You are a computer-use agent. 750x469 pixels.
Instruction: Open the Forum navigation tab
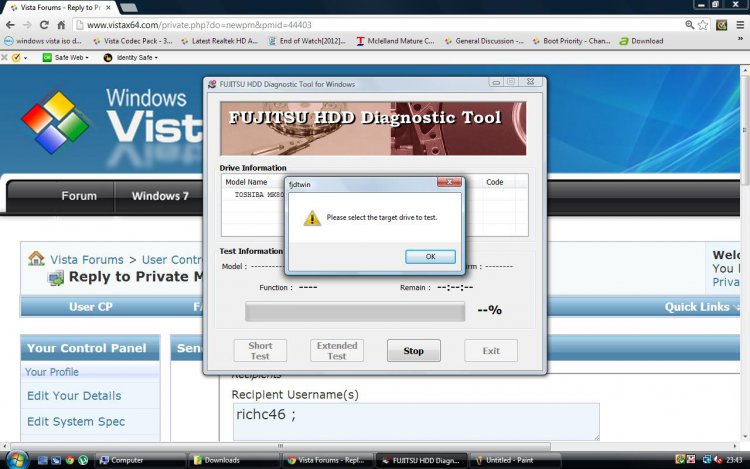(x=79, y=196)
